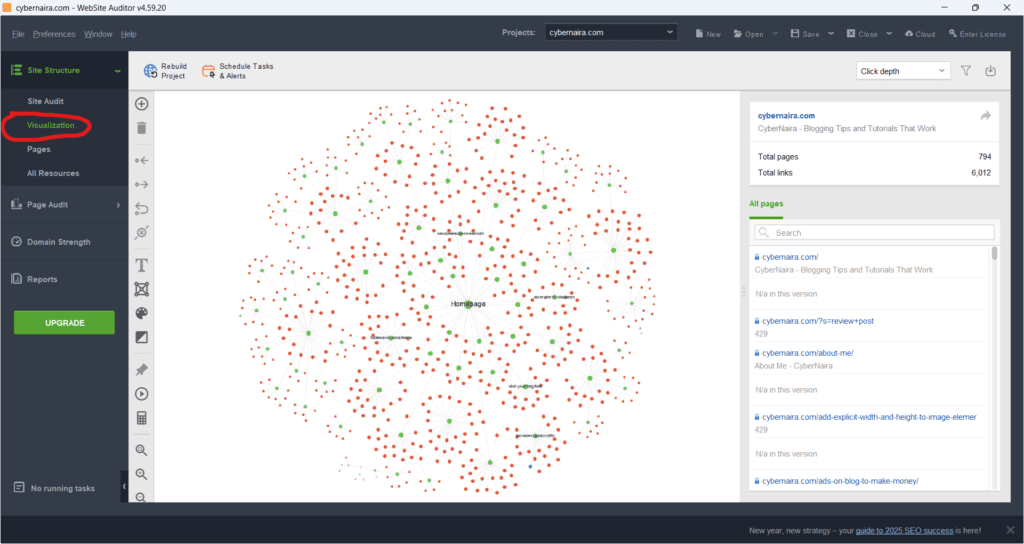1024x544 pixels.
Task: Open the Projects cybernaira.com dropdown
Action: pyautogui.click(x=611, y=32)
